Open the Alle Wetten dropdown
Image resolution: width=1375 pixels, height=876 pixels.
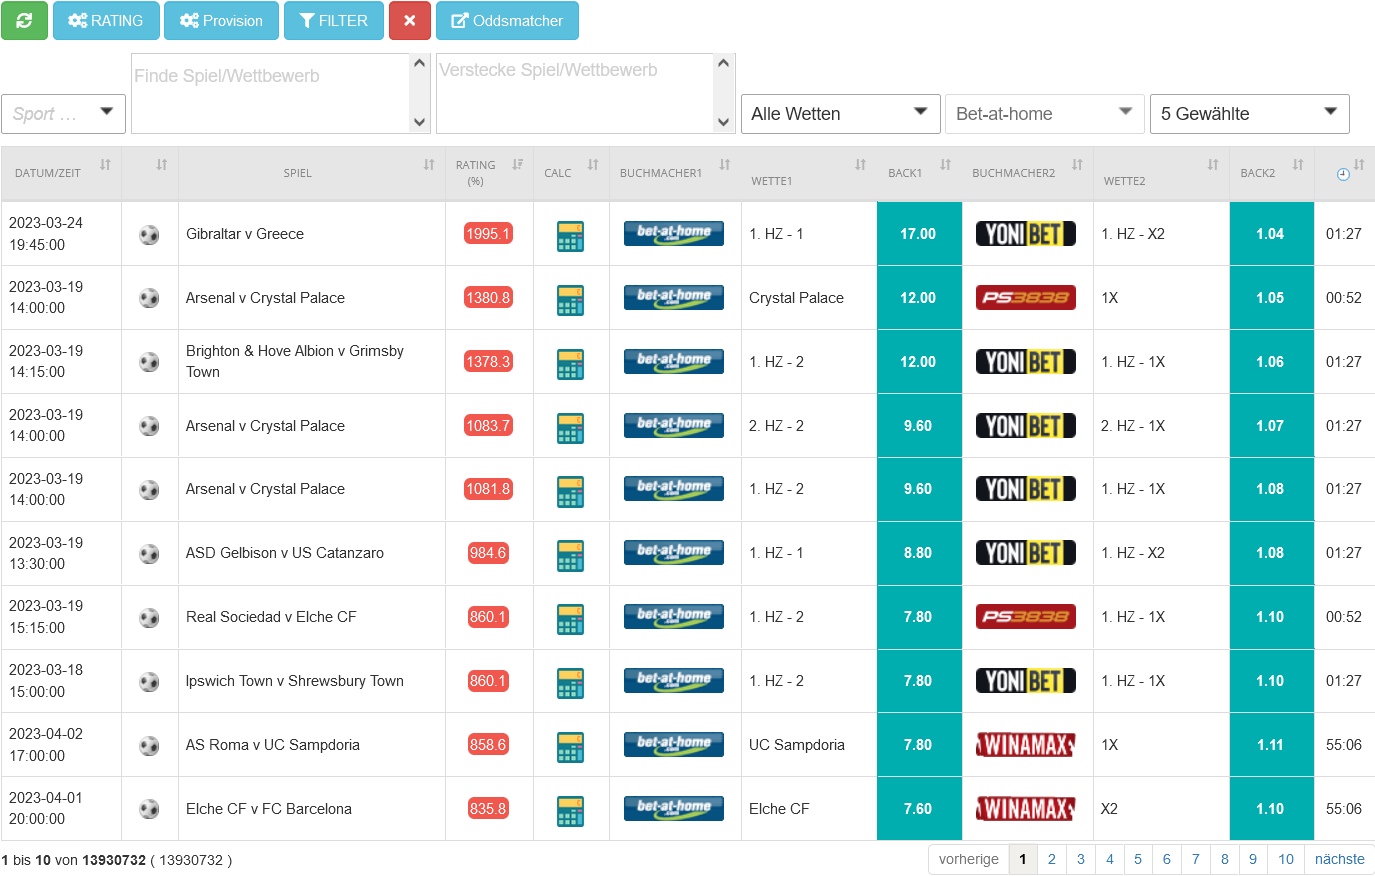tap(840, 114)
